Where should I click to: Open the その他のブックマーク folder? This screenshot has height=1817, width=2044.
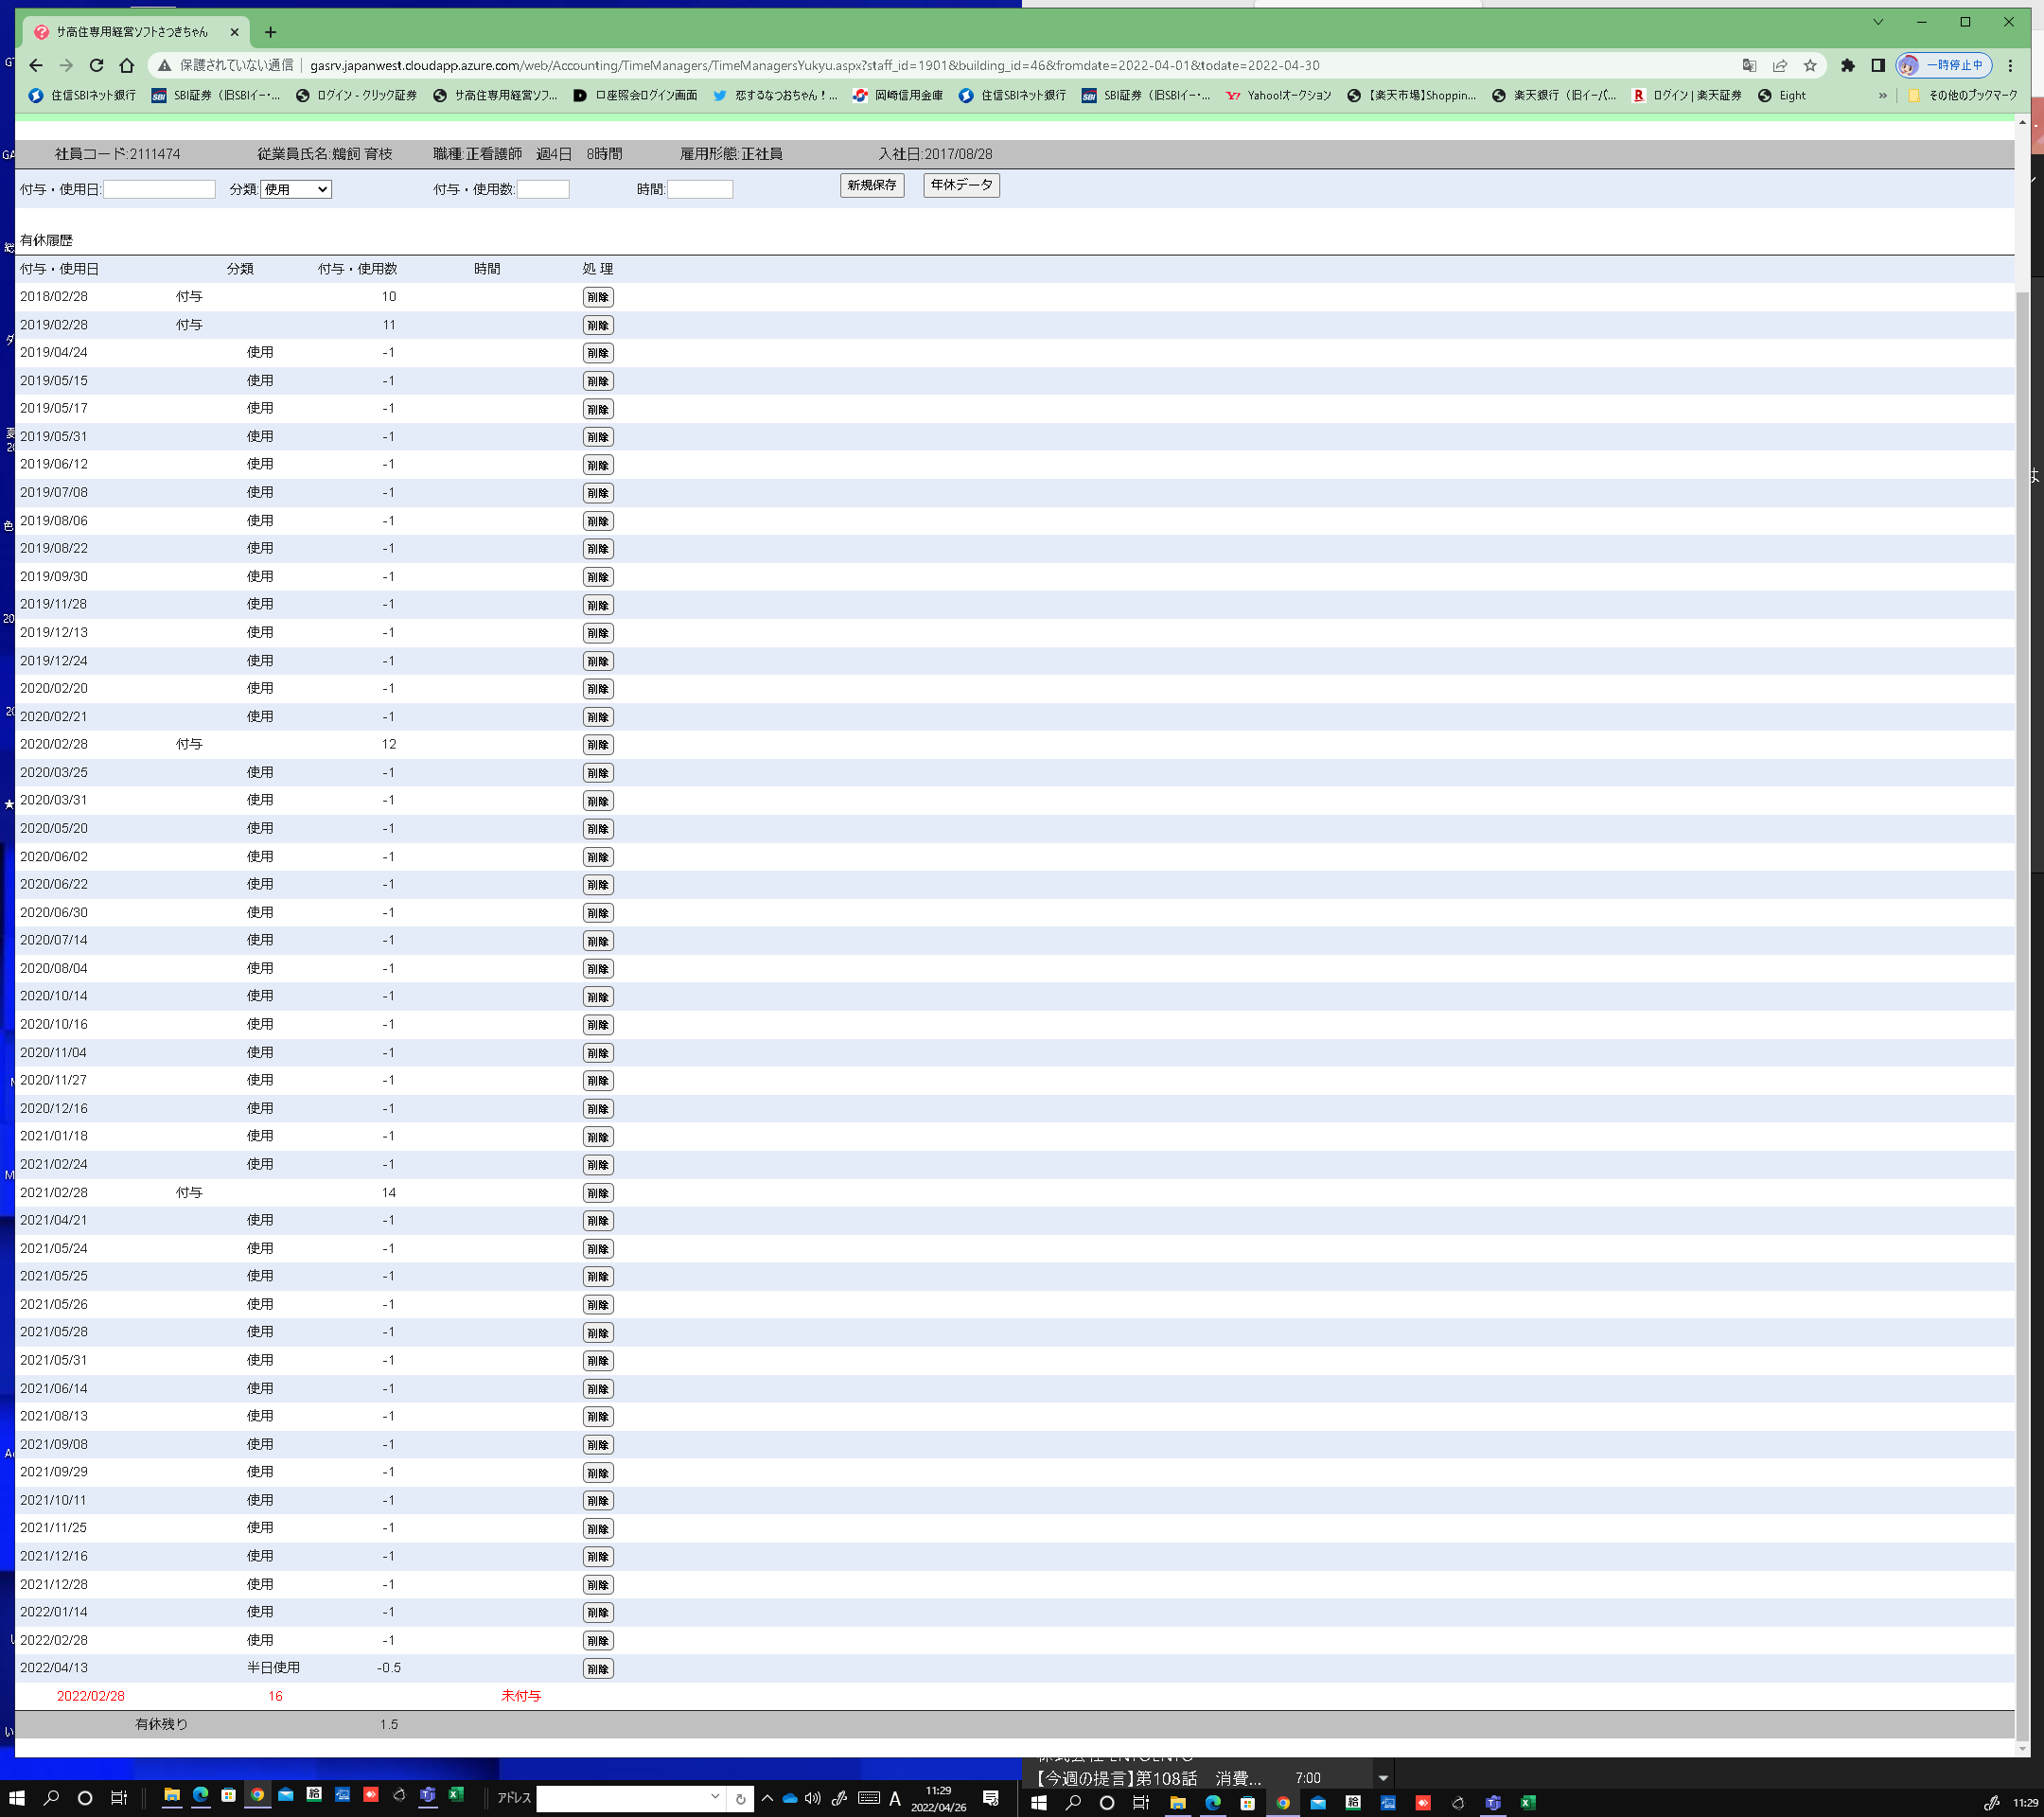[1962, 96]
